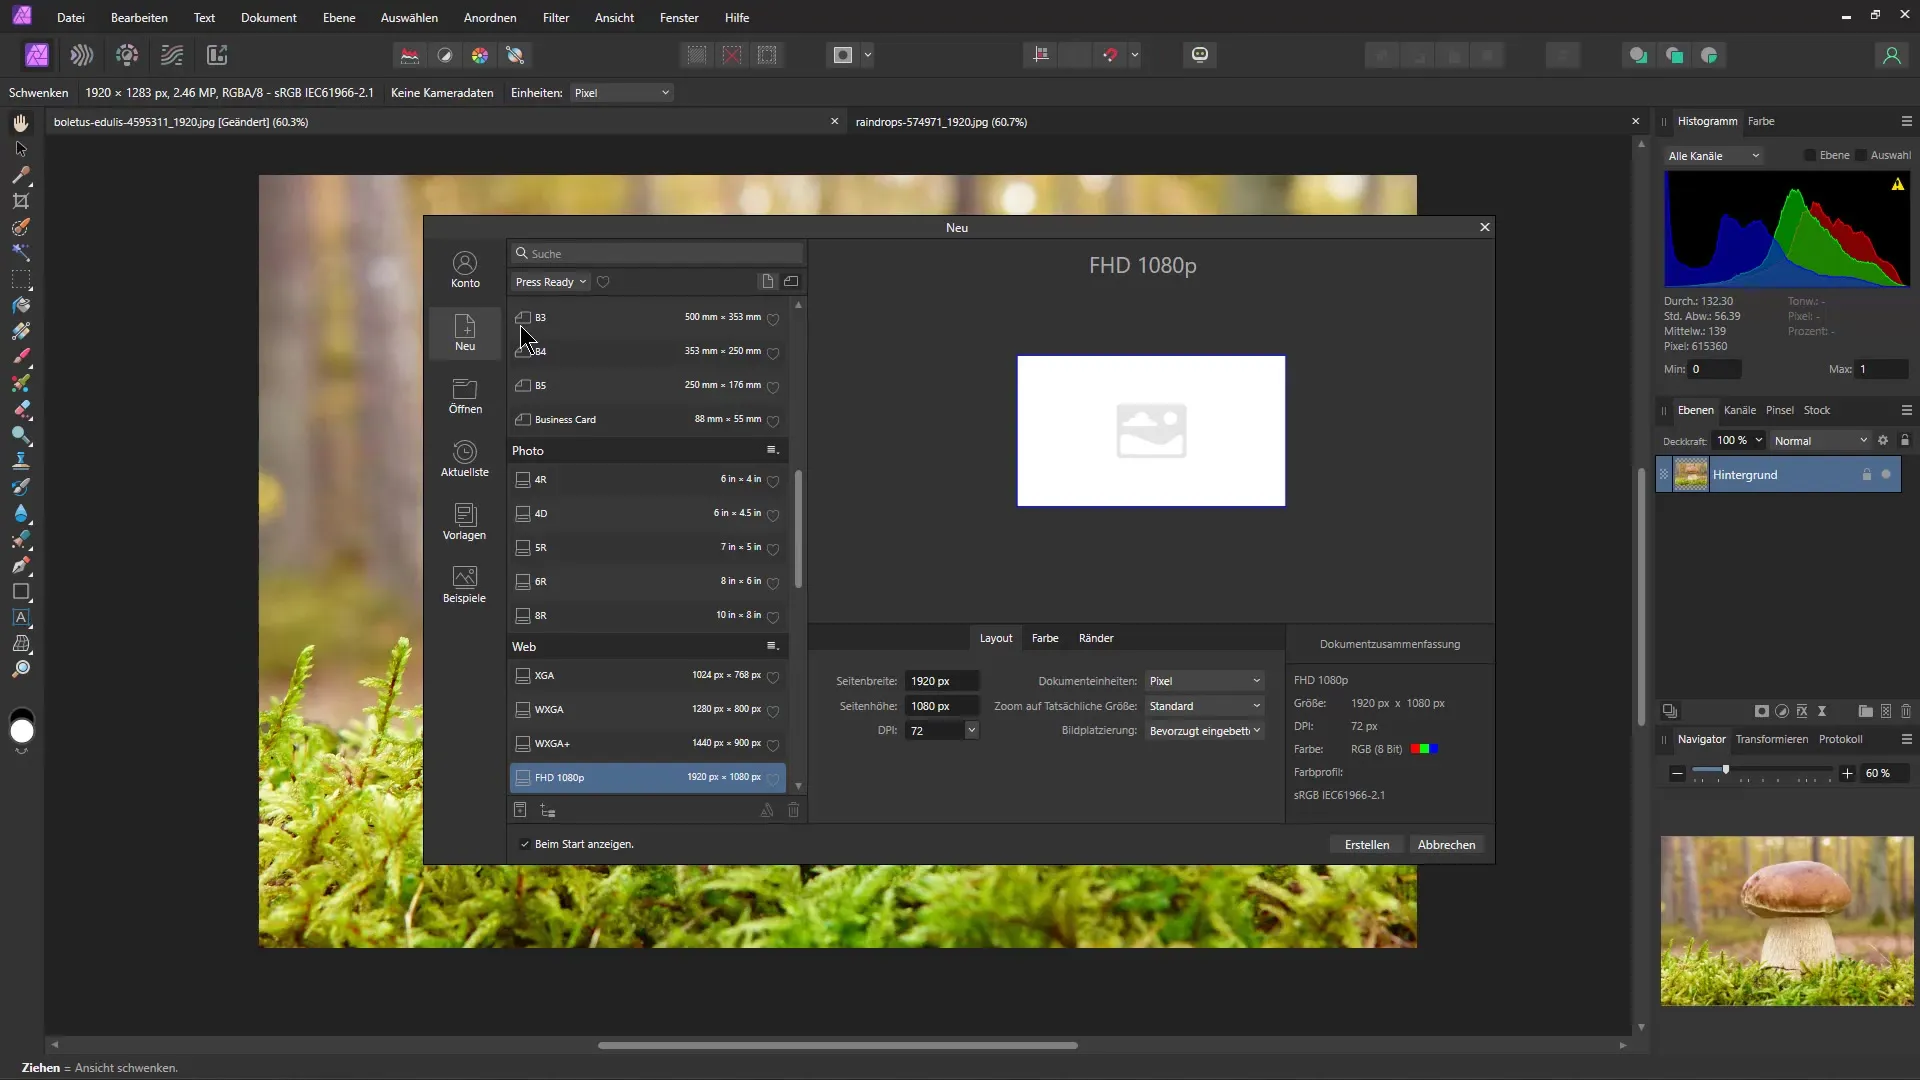Toggle favorite heart for B3 preset
Screen dimensions: 1920x1080
pos(773,319)
